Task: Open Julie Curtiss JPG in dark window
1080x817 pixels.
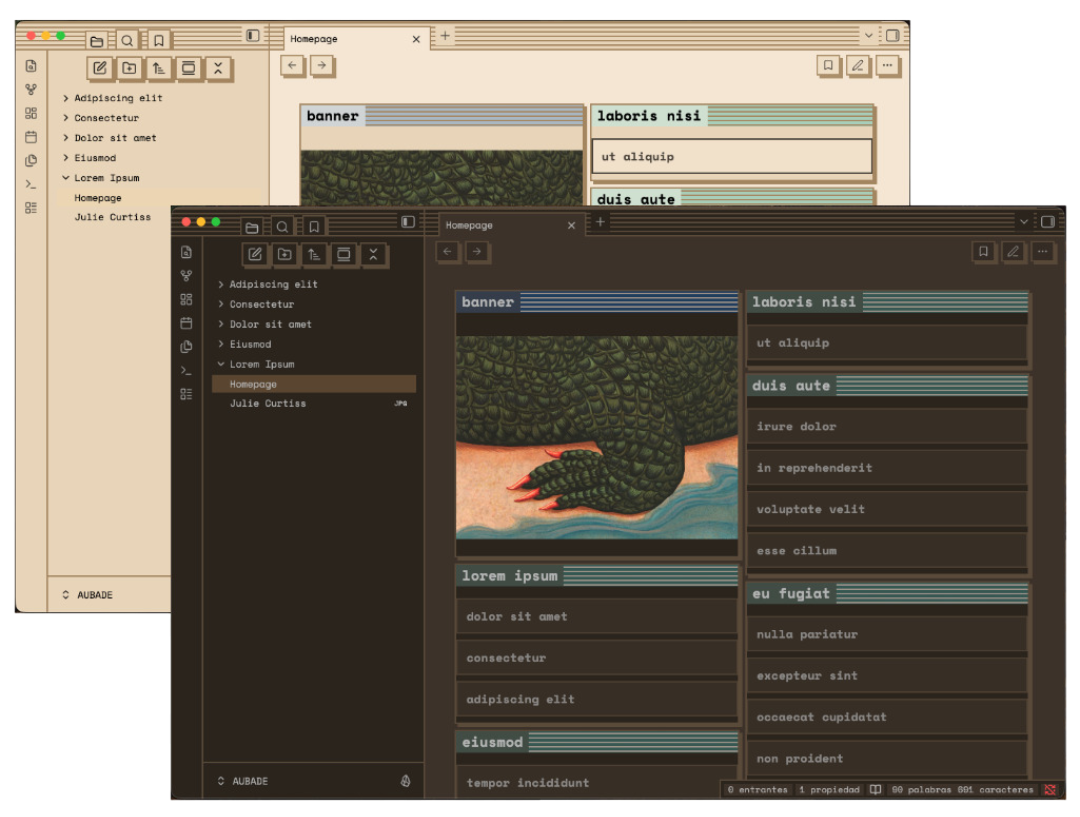Action: (314, 404)
